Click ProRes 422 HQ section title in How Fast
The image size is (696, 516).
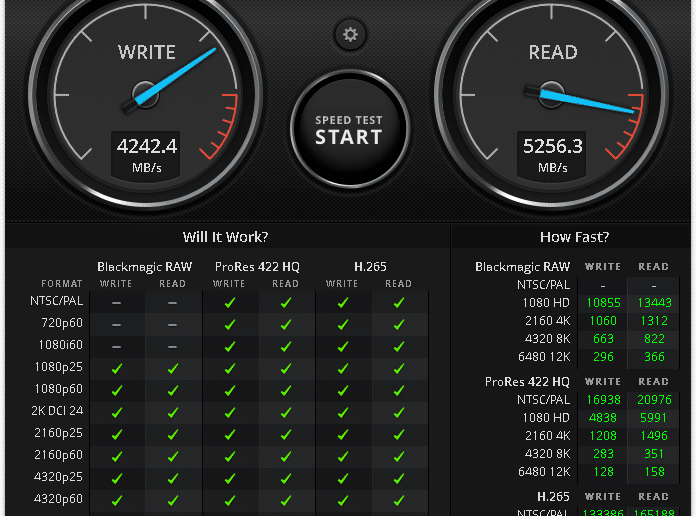point(527,382)
